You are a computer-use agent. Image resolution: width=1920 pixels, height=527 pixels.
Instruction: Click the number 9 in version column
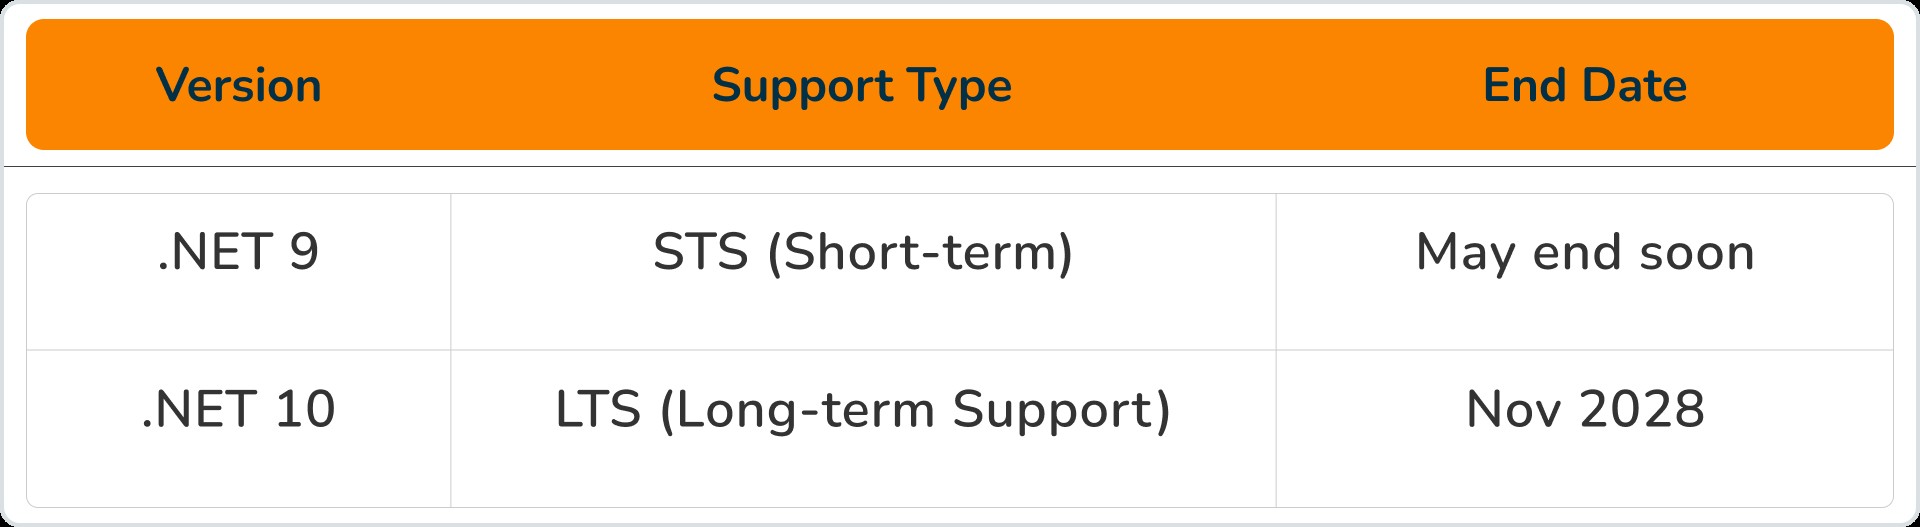304,252
